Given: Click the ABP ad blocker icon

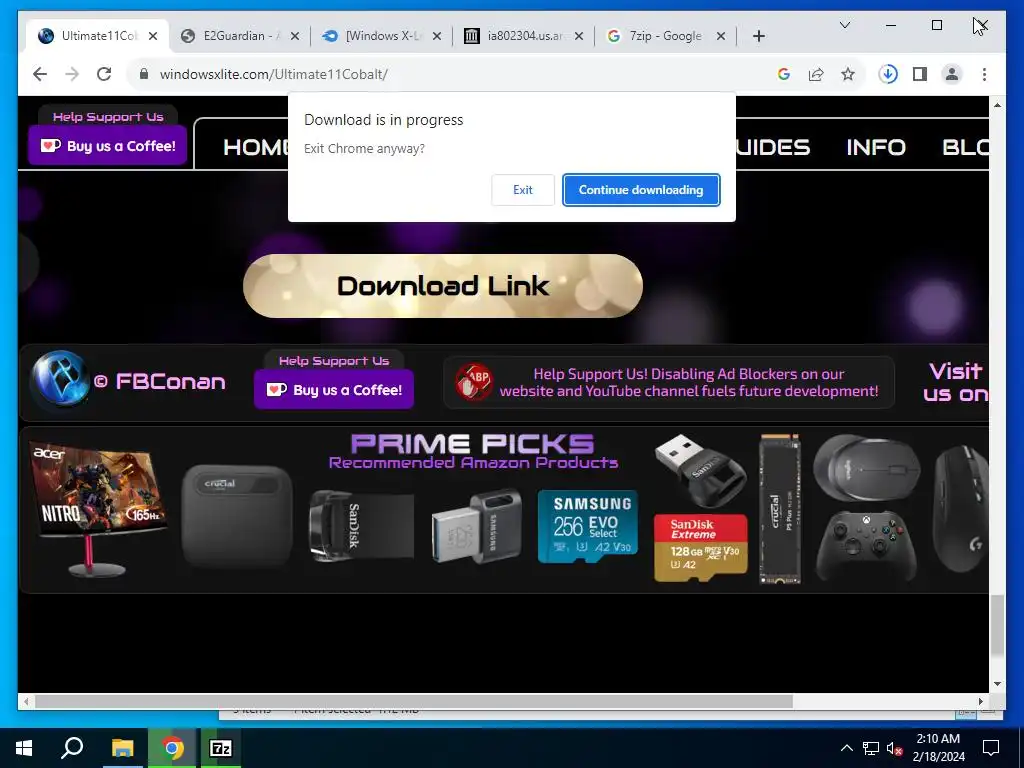Looking at the screenshot, I should [x=474, y=382].
